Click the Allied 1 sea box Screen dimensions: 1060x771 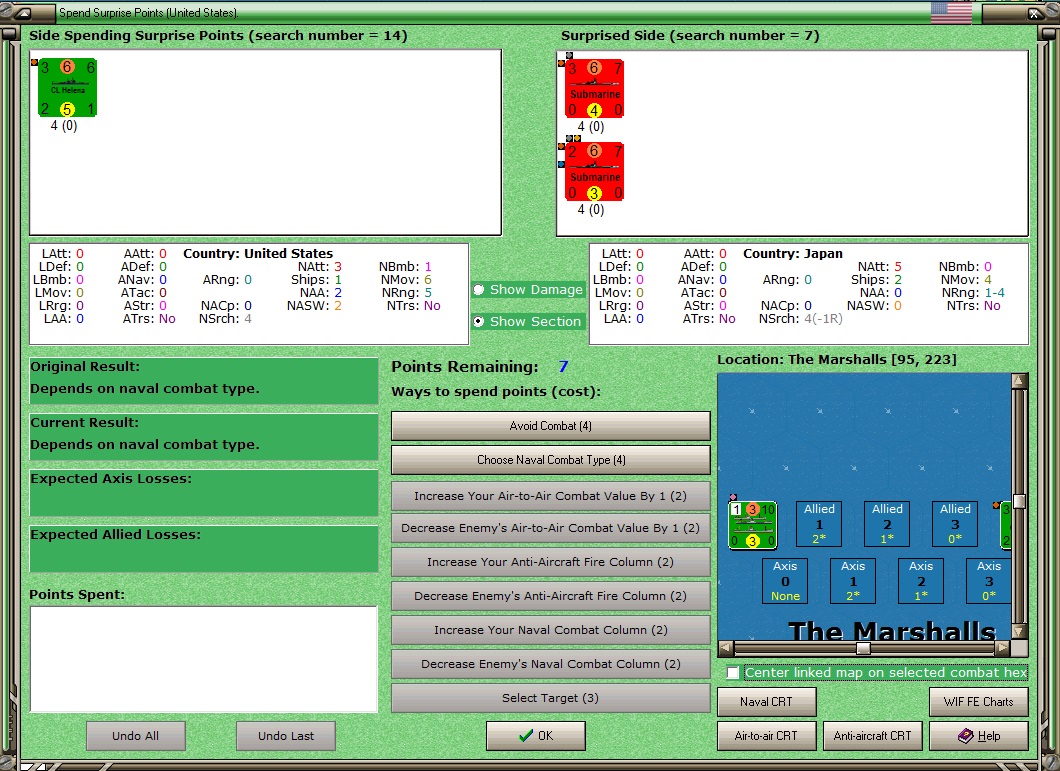point(819,523)
